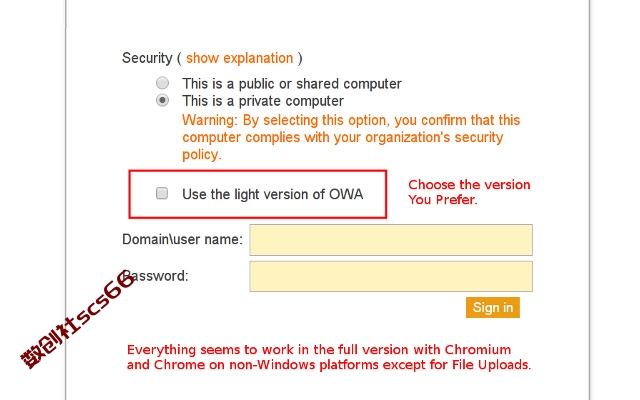Click the red Chromium file uploads note
640x400 pixels.
329,357
